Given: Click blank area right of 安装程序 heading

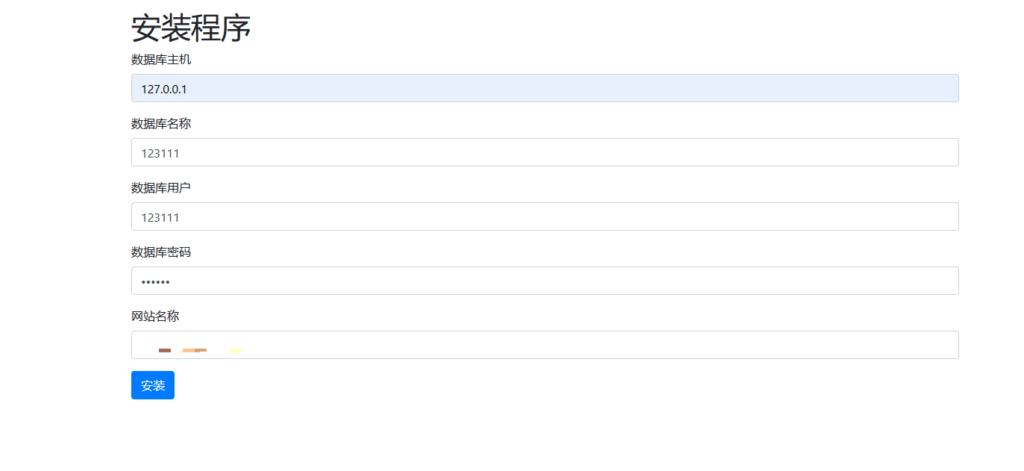Looking at the screenshot, I should [x=600, y=27].
